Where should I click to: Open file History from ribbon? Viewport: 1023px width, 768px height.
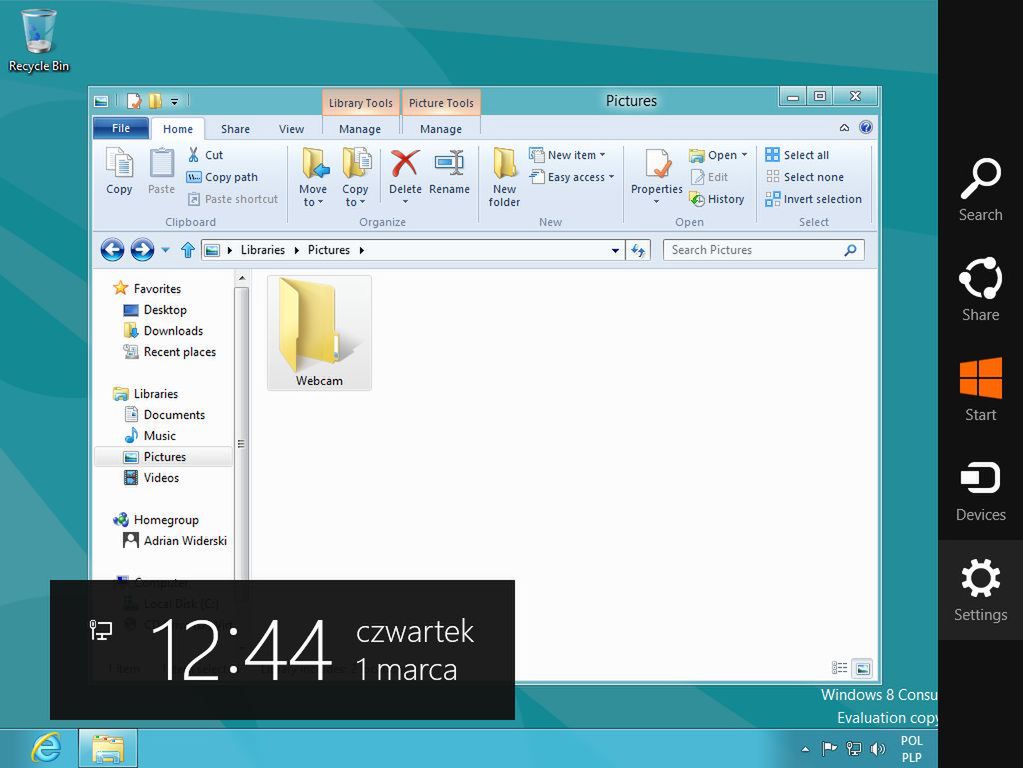tap(717, 199)
